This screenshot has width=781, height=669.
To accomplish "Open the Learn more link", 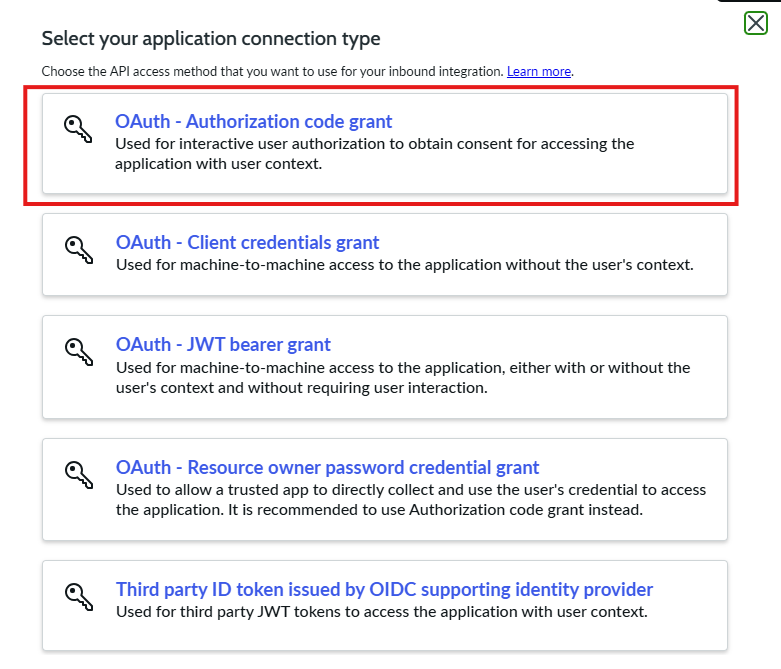I will [x=539, y=72].
